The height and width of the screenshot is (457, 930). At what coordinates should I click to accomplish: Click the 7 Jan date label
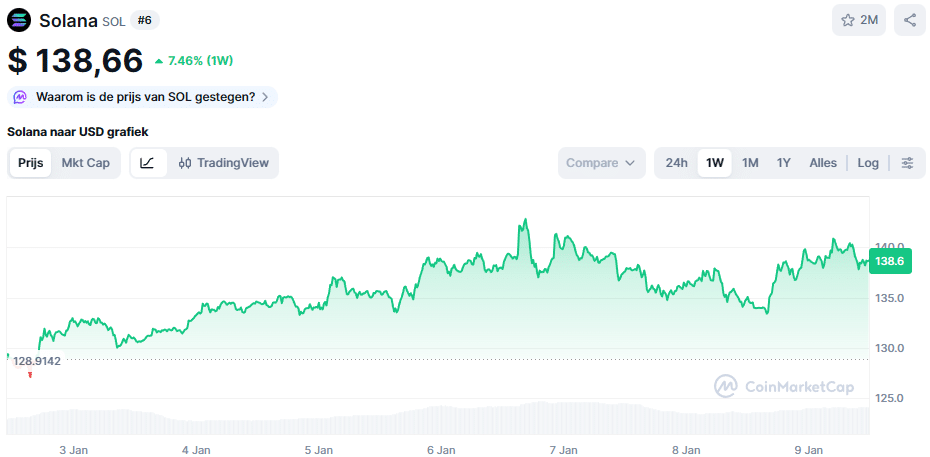[x=564, y=450]
